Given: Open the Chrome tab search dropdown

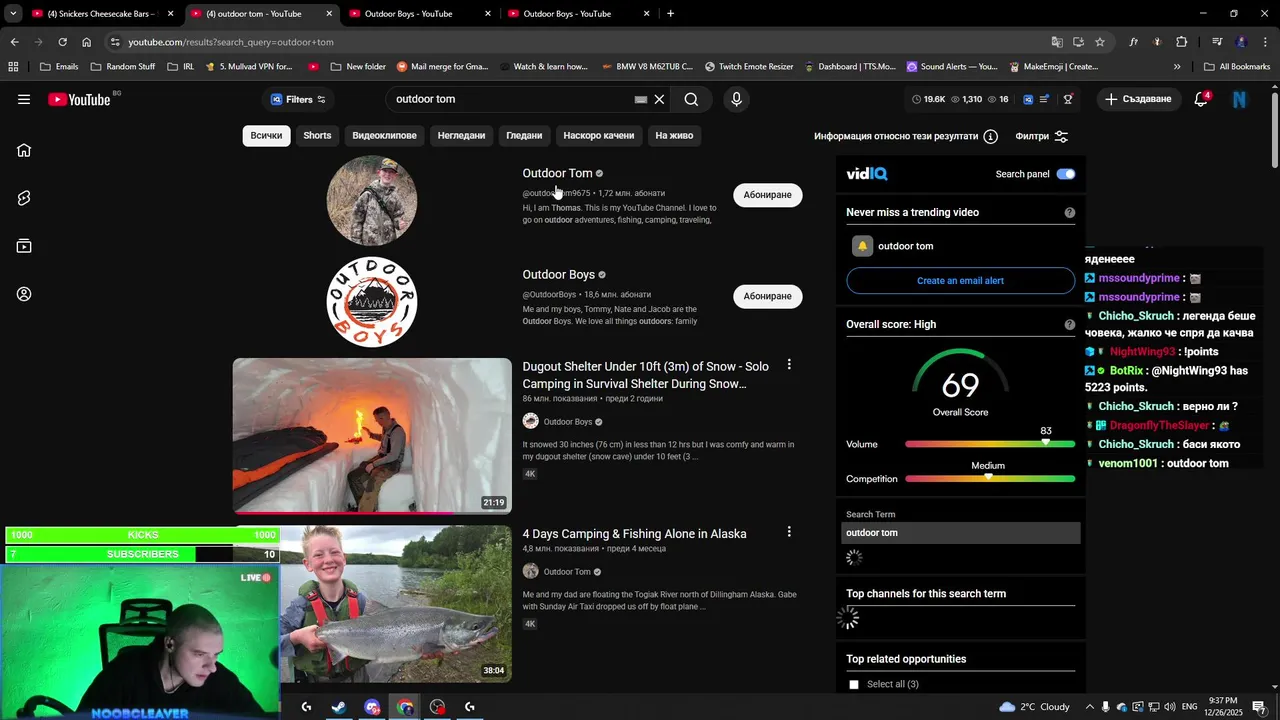Looking at the screenshot, I should 13,14.
